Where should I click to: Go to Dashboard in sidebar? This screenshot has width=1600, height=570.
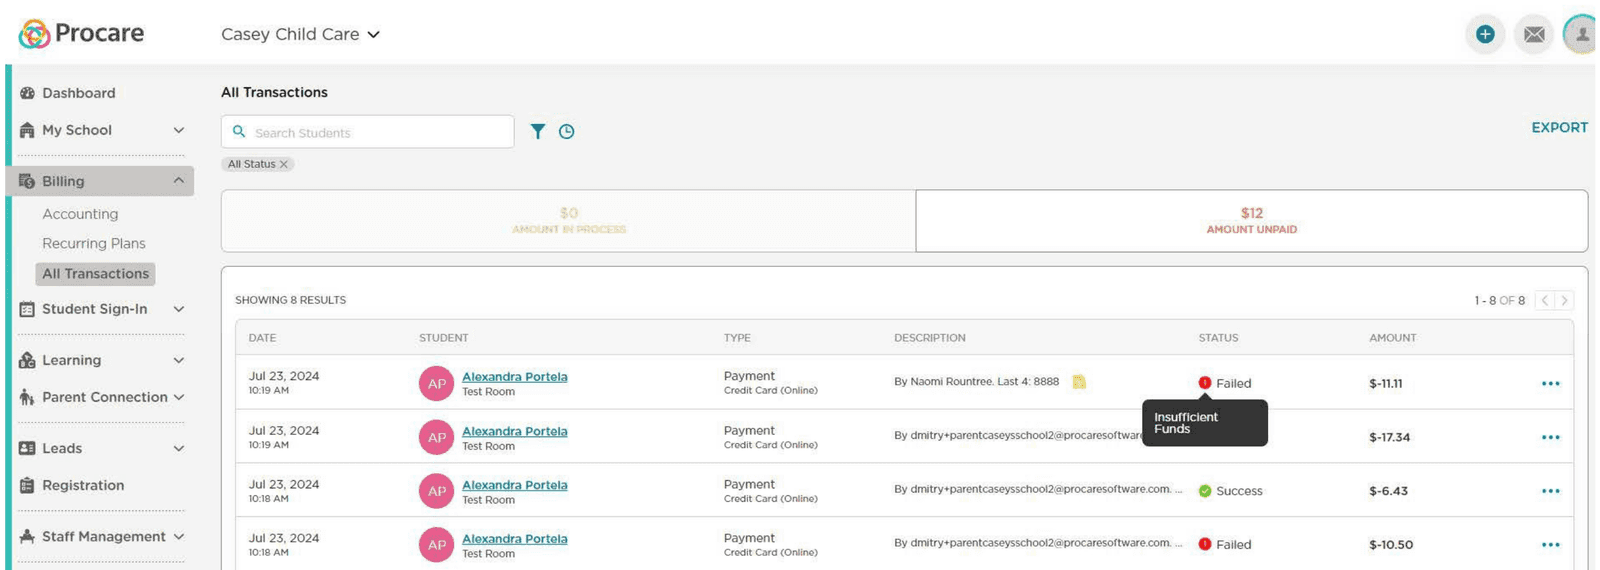78,93
